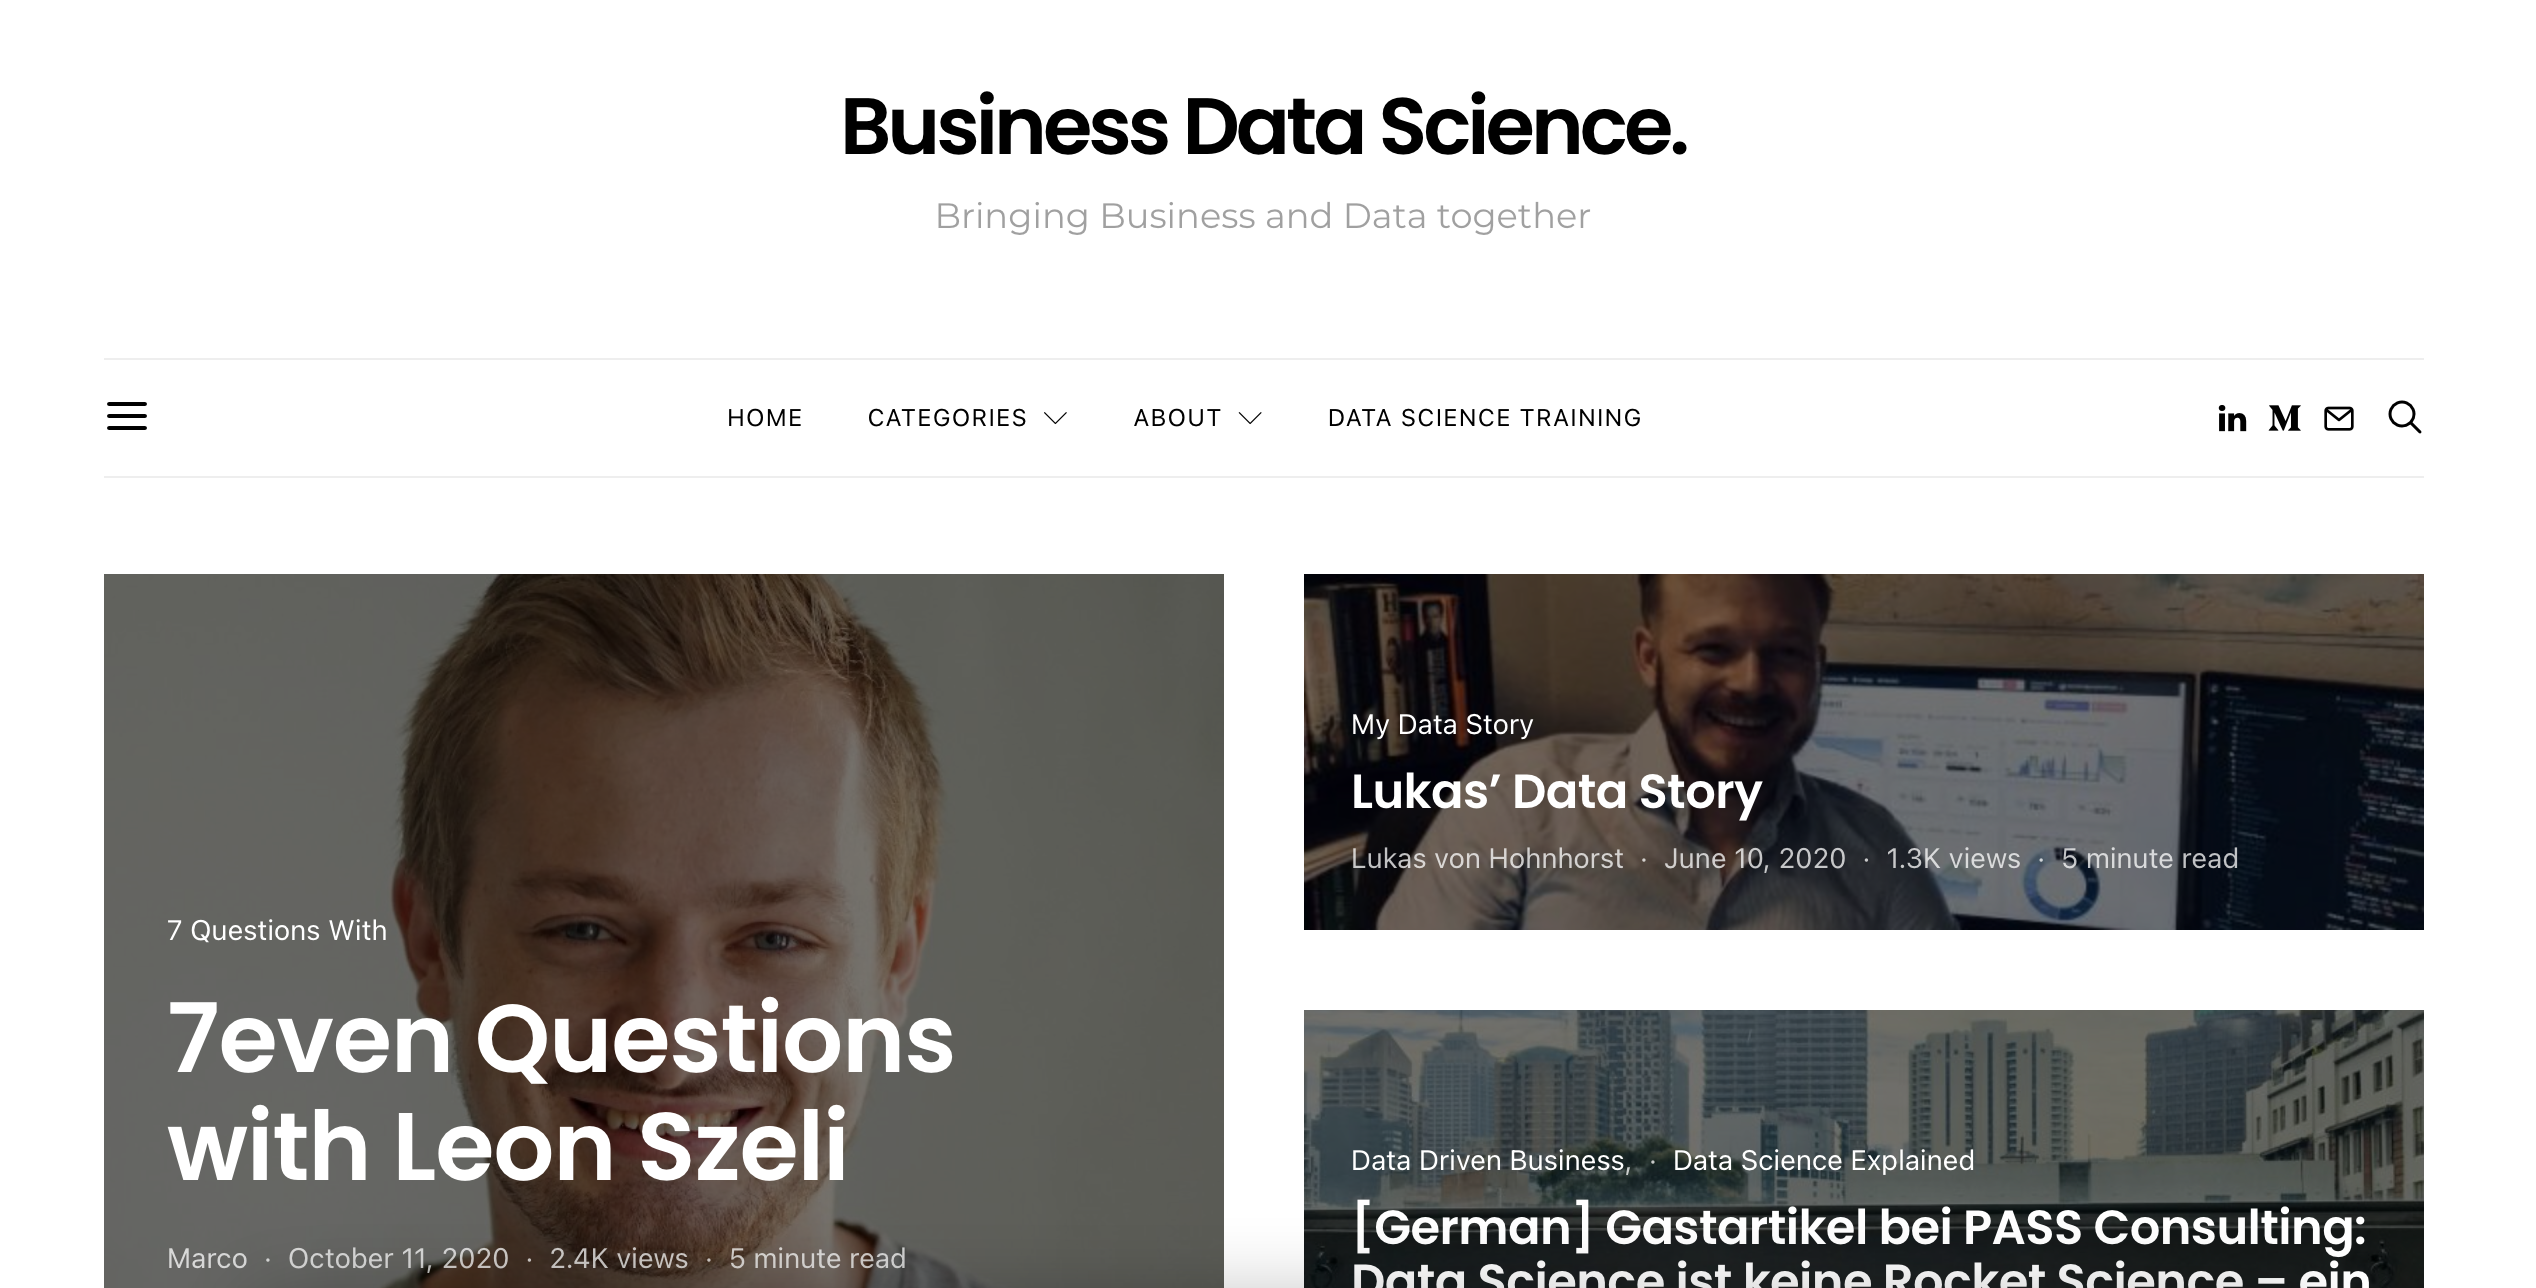Open the About menu
This screenshot has width=2536, height=1288.
[x=1177, y=418]
